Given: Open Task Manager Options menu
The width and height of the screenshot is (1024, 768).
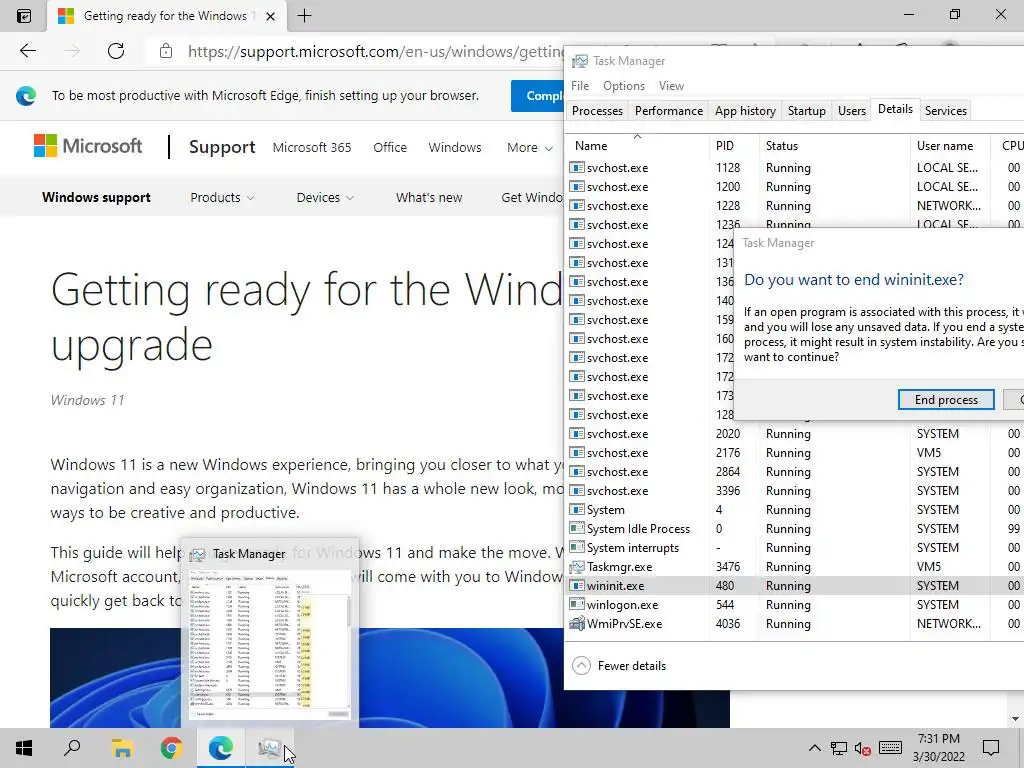Looking at the screenshot, I should (624, 86).
